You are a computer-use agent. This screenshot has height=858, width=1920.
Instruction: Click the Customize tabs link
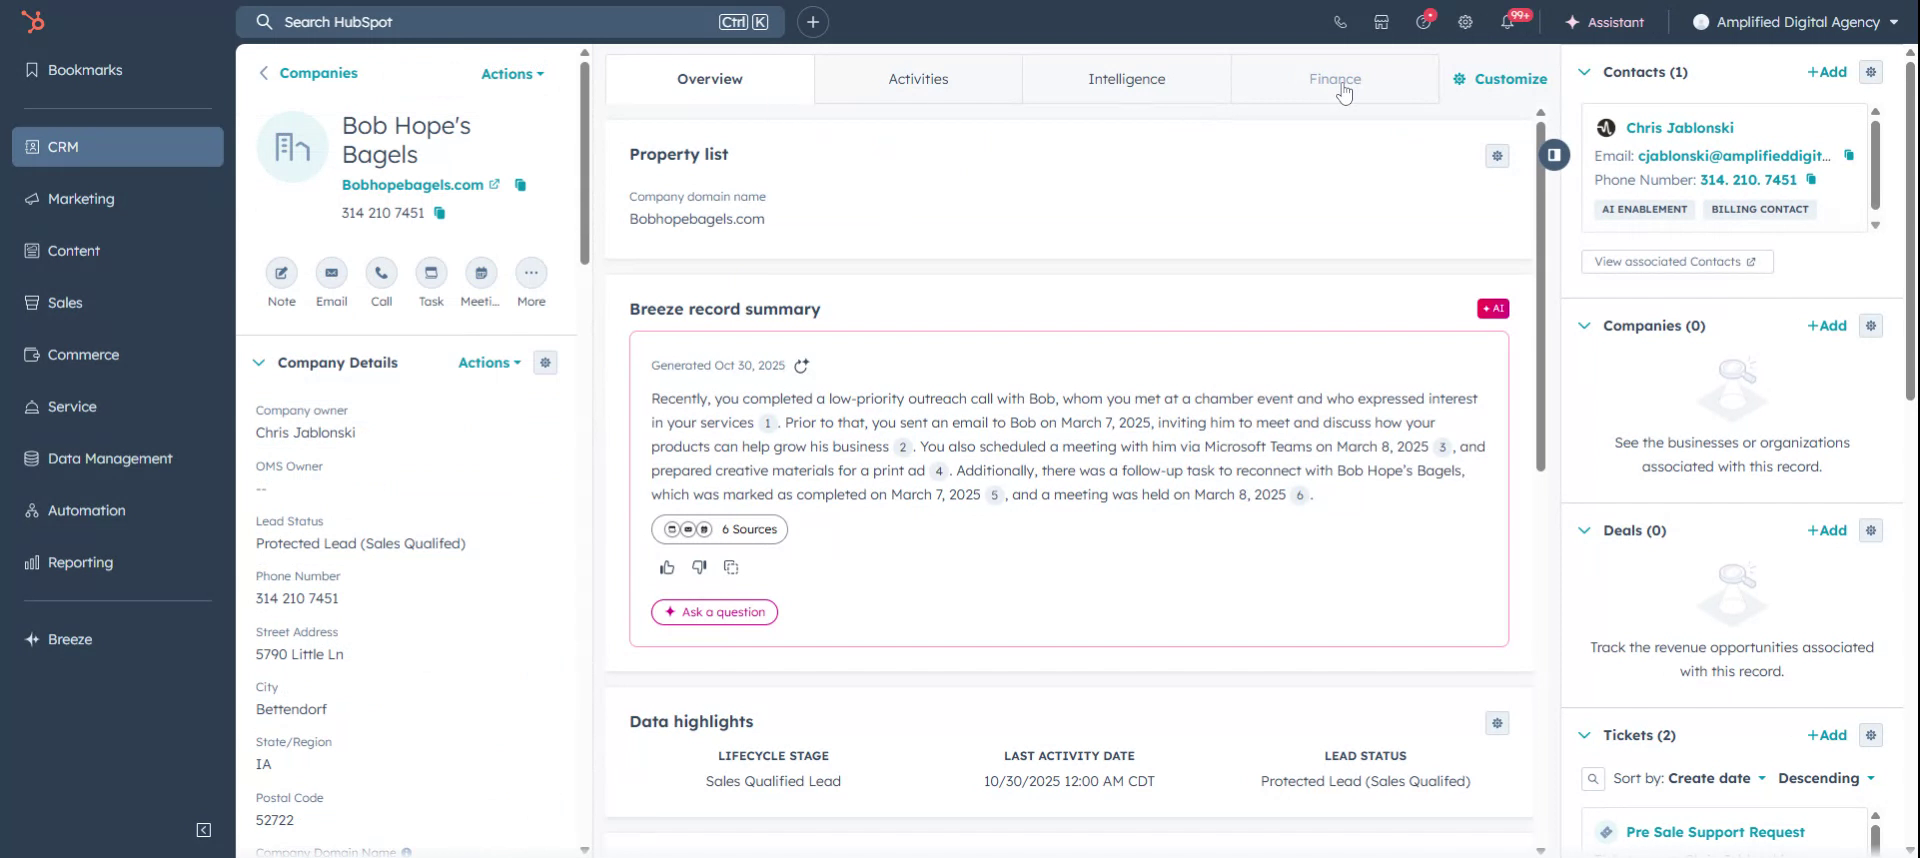pos(1500,79)
